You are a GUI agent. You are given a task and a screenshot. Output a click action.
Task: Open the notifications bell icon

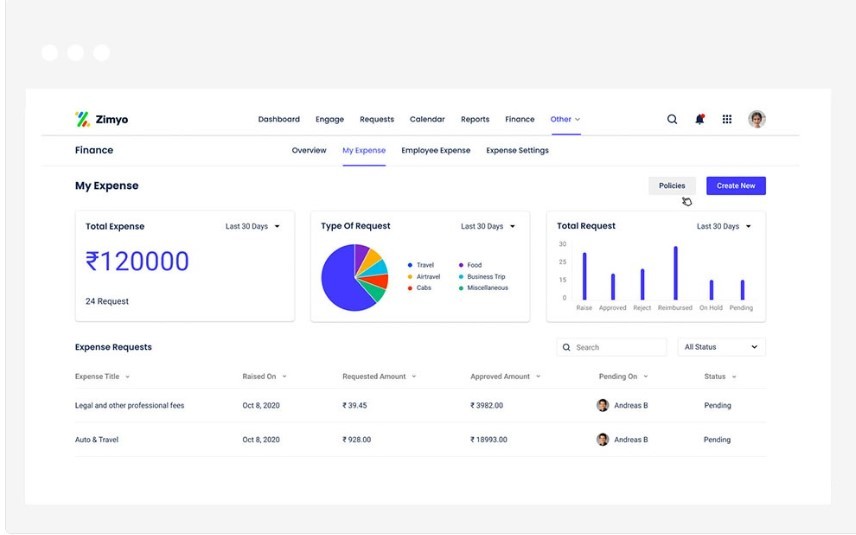pyautogui.click(x=699, y=119)
